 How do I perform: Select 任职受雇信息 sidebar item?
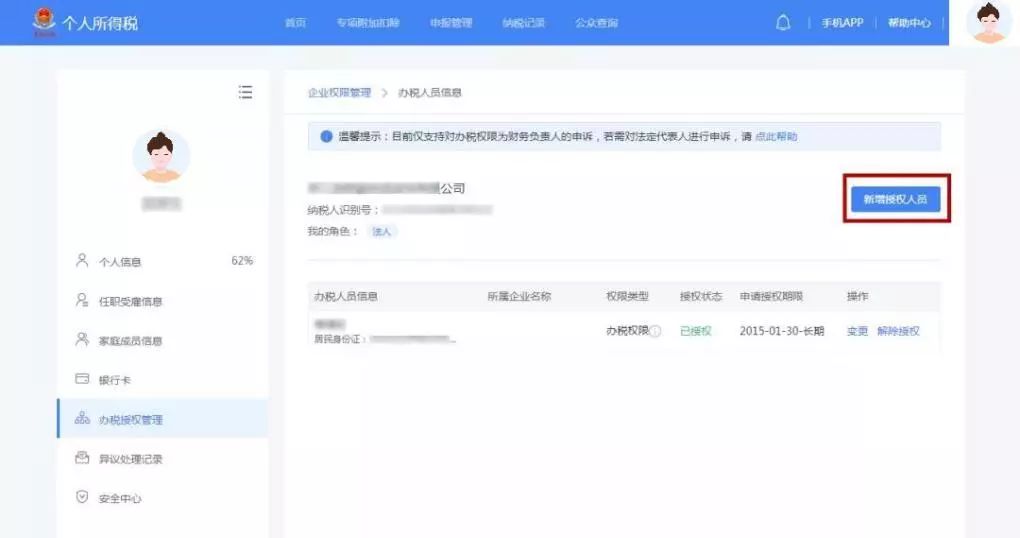pyautogui.click(x=130, y=301)
